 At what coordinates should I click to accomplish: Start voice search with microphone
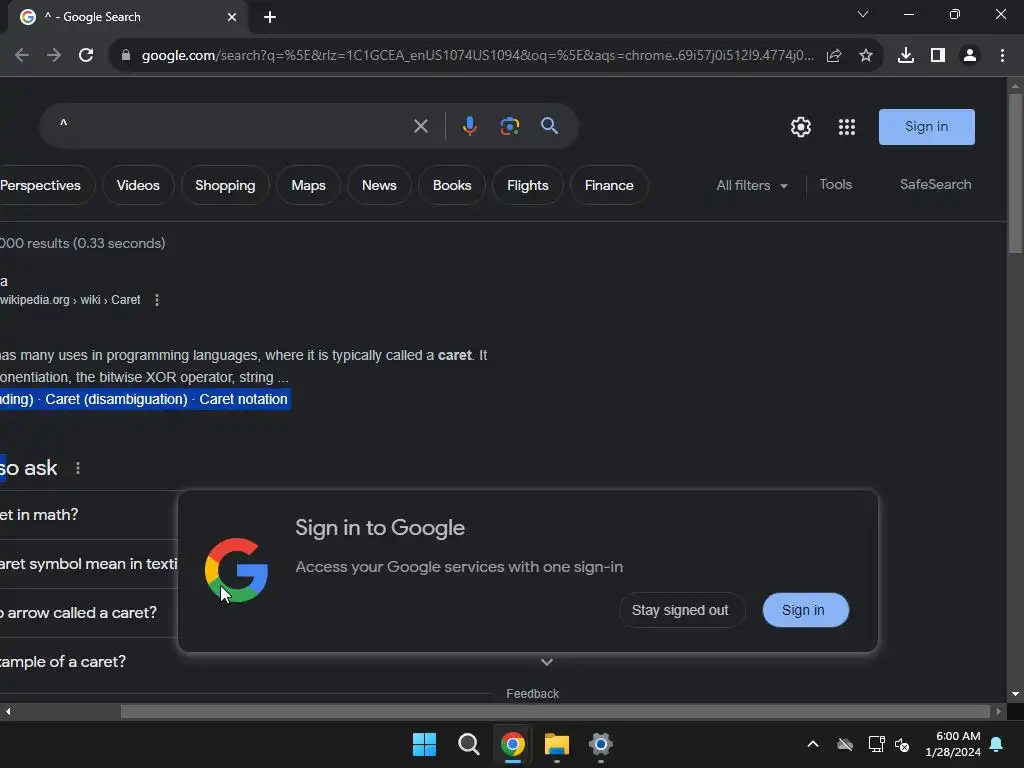pyautogui.click(x=470, y=126)
